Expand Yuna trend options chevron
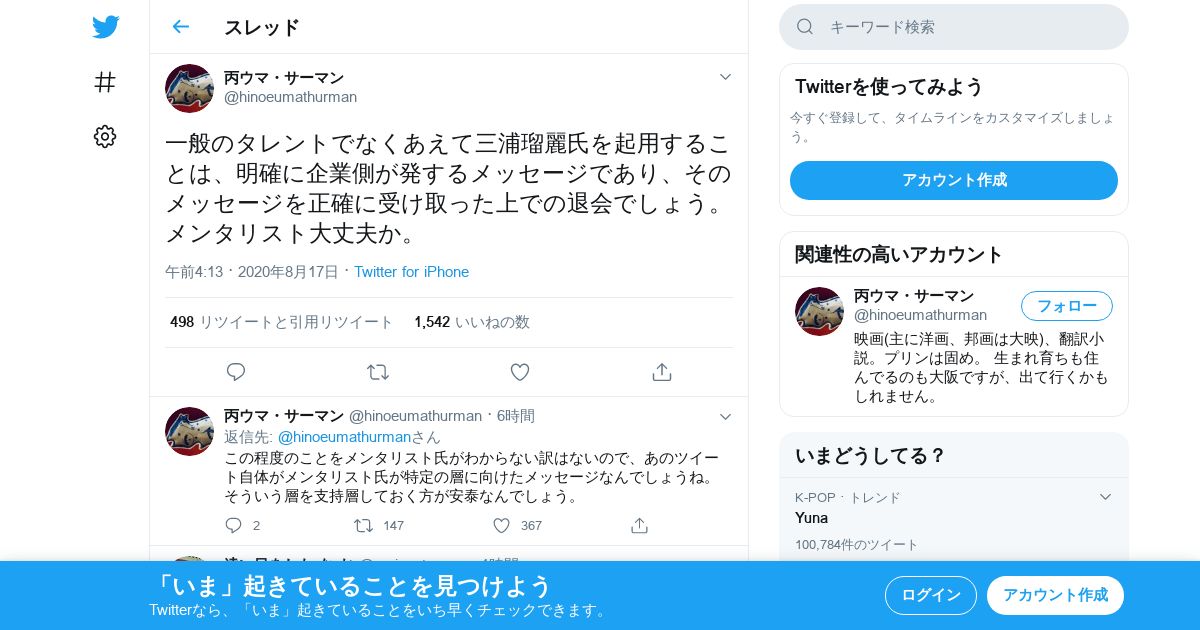This screenshot has width=1200, height=630. (1105, 497)
